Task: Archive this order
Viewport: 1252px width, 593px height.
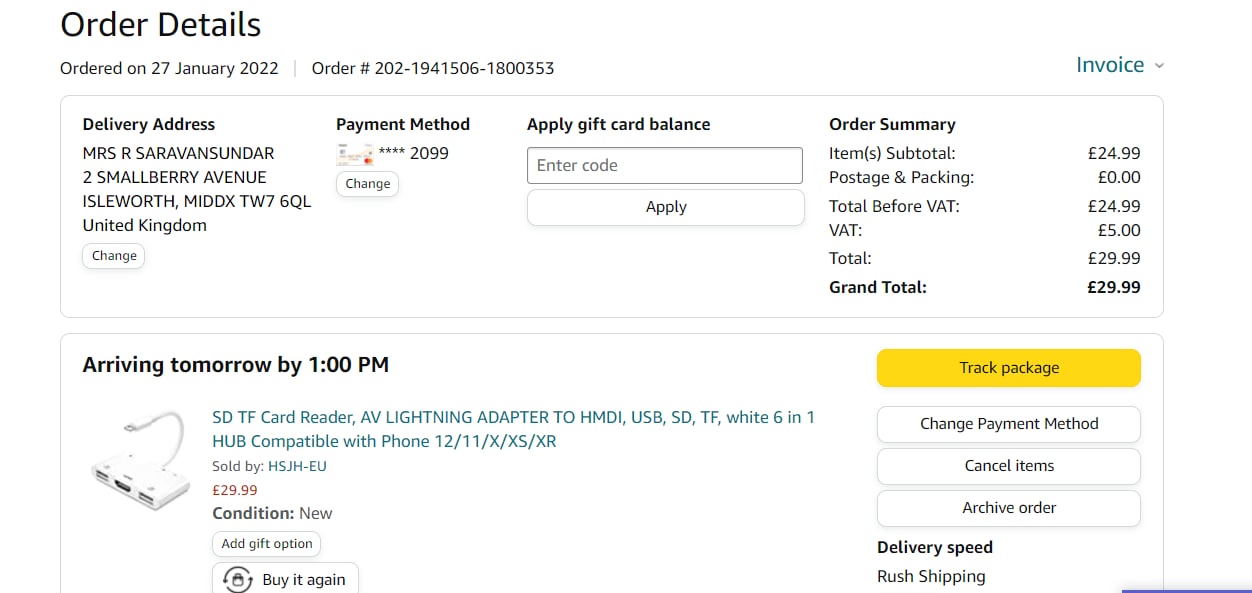Action: click(x=1008, y=508)
